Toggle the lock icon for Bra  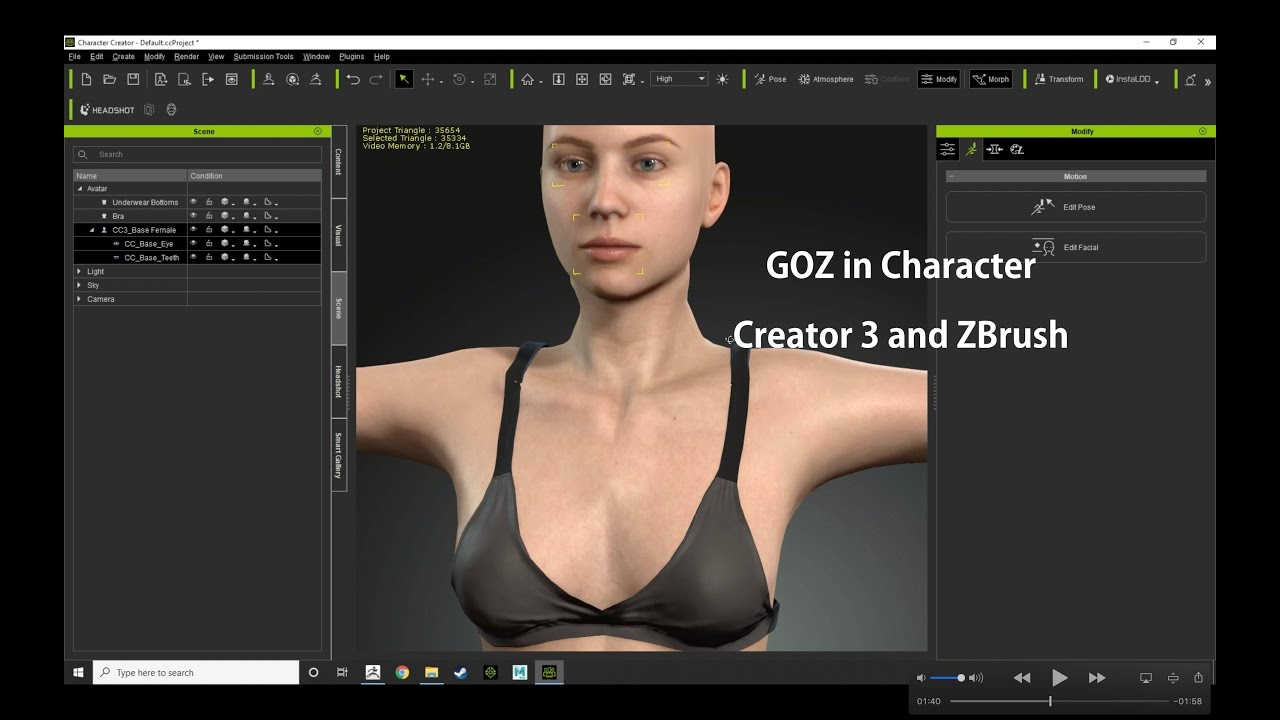[x=209, y=216]
